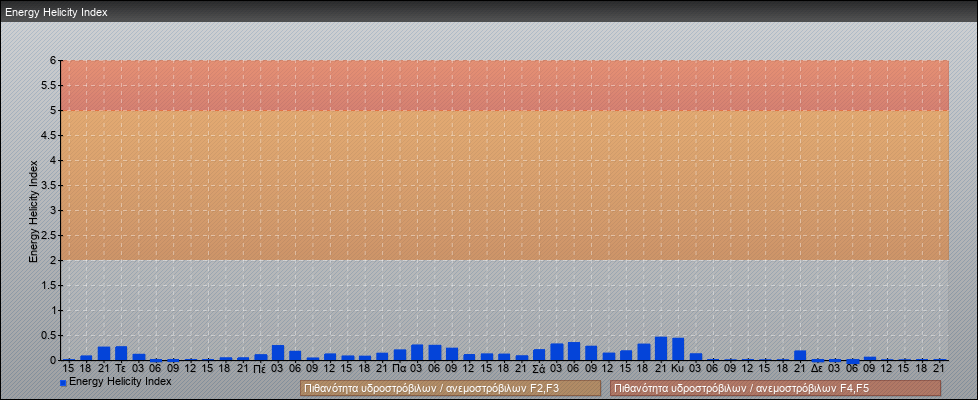Click the orange F2,F3 risk band

click(x=505, y=185)
